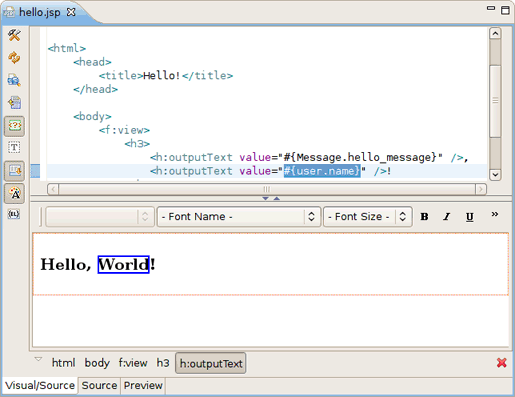Click the vertical scrollbar thumb in the source editor
Viewport: 515px width, 397px height.
pos(495,101)
